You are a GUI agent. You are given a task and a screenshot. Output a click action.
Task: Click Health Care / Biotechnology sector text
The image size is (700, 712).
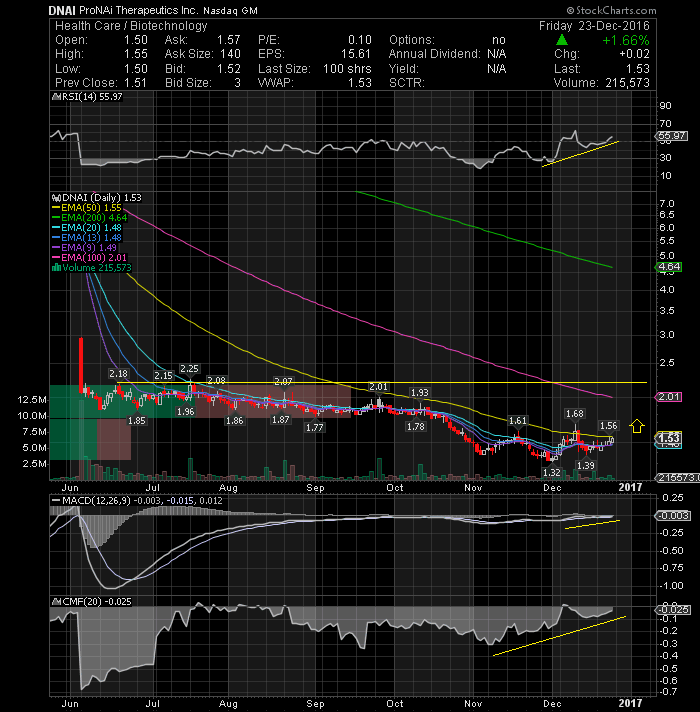pos(131,26)
